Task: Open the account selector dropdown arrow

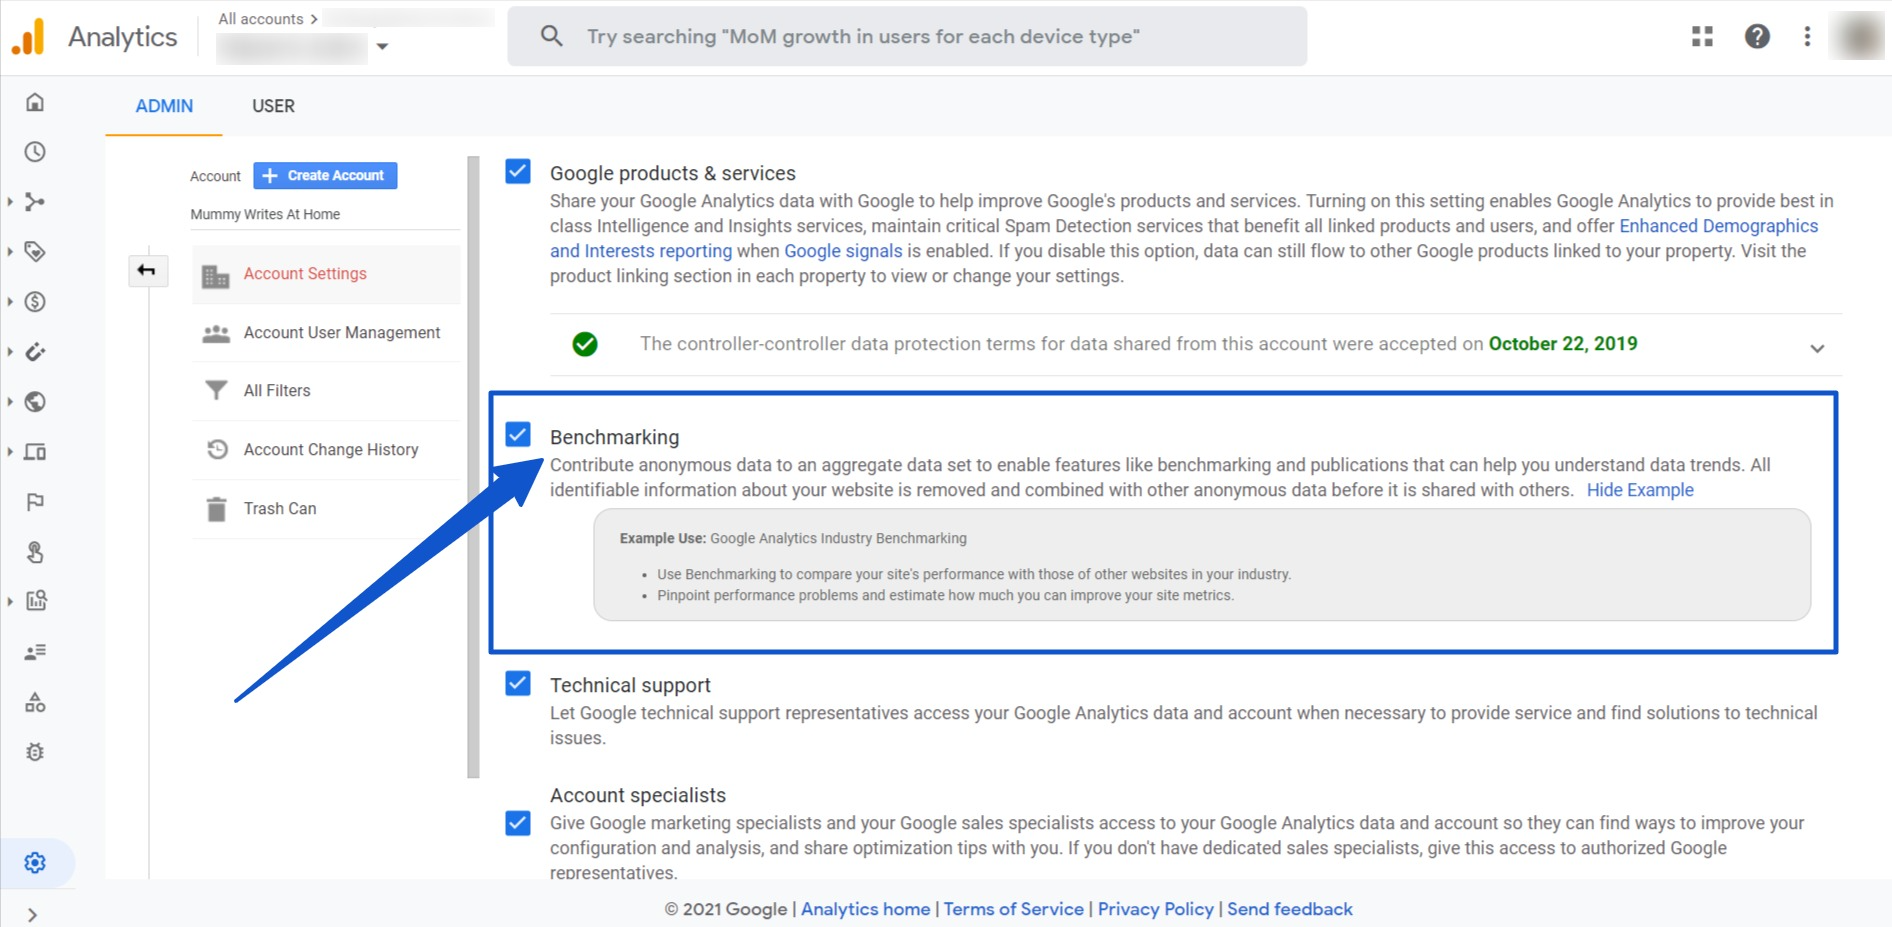Action: click(x=382, y=46)
